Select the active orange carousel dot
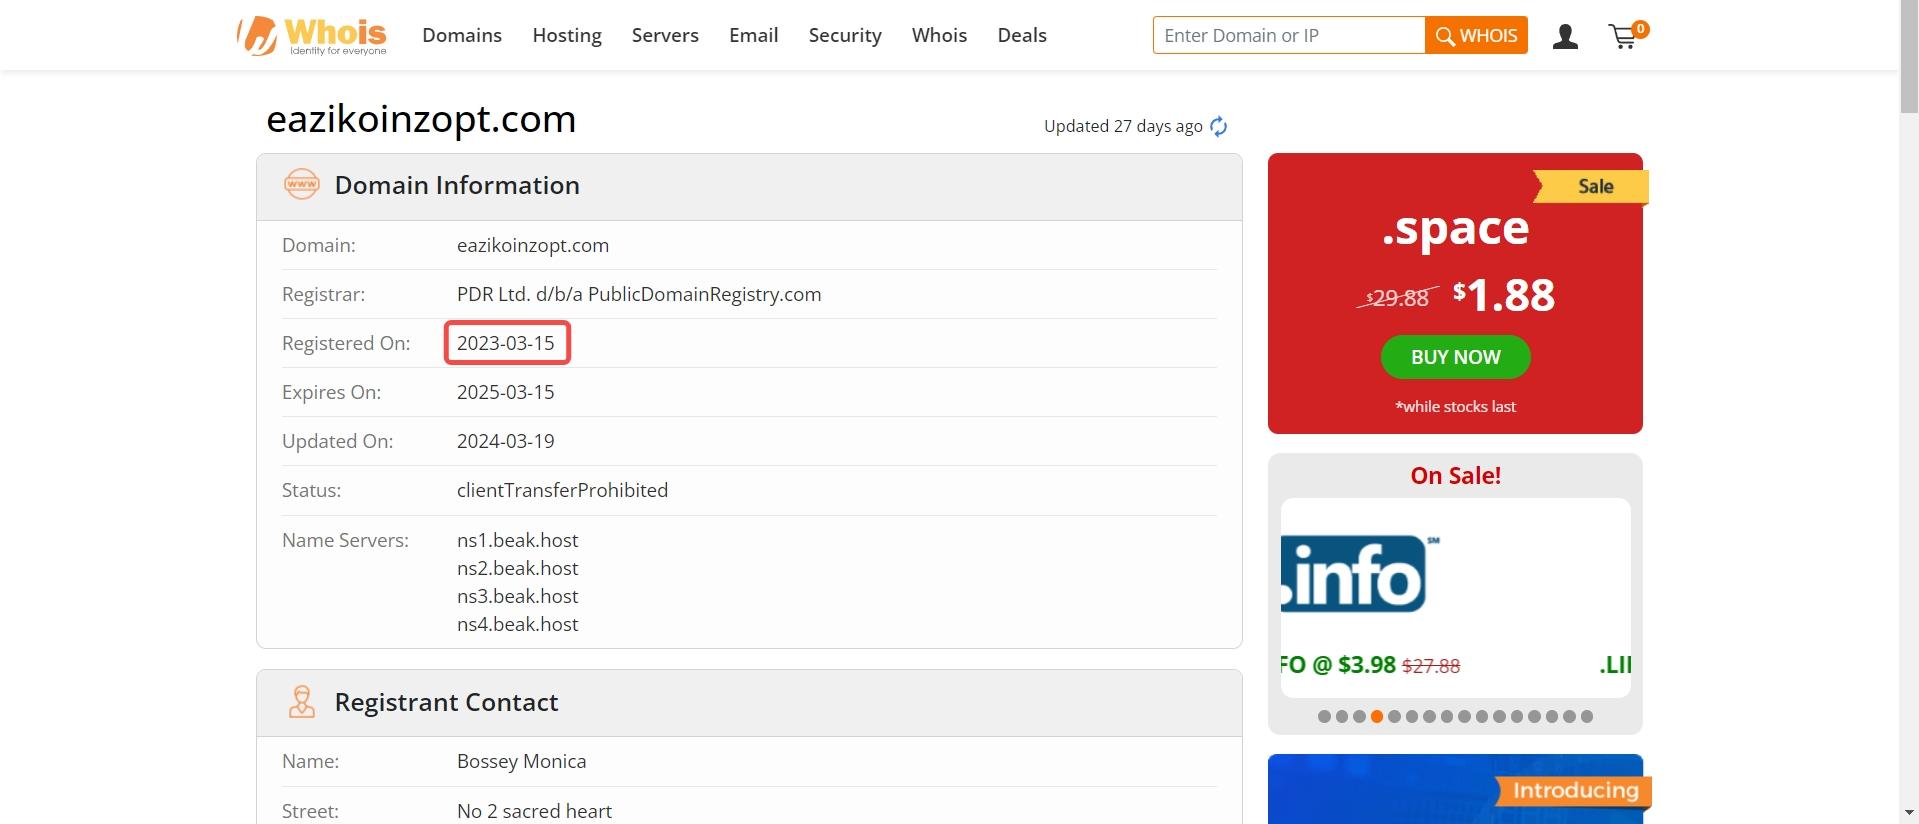1919x824 pixels. point(1377,716)
